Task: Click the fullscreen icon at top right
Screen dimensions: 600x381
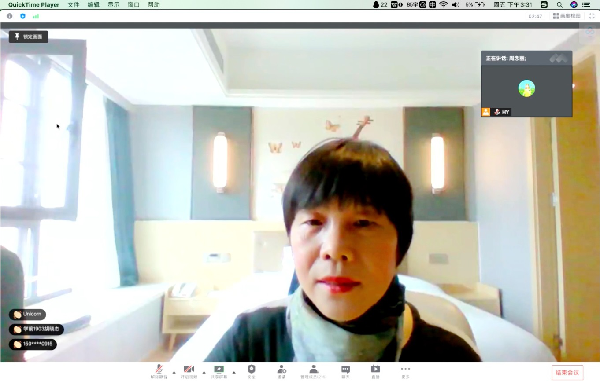Action: (x=592, y=16)
